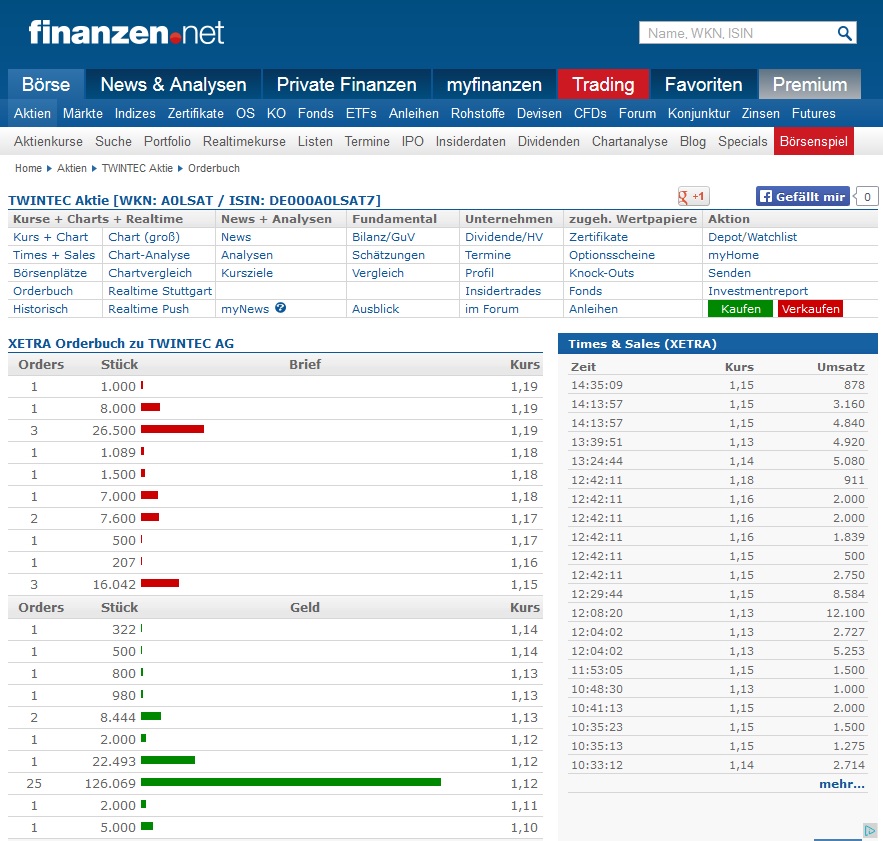This screenshot has height=841, width=883.
Task: Click the Google +1 button
Action: pos(693,197)
